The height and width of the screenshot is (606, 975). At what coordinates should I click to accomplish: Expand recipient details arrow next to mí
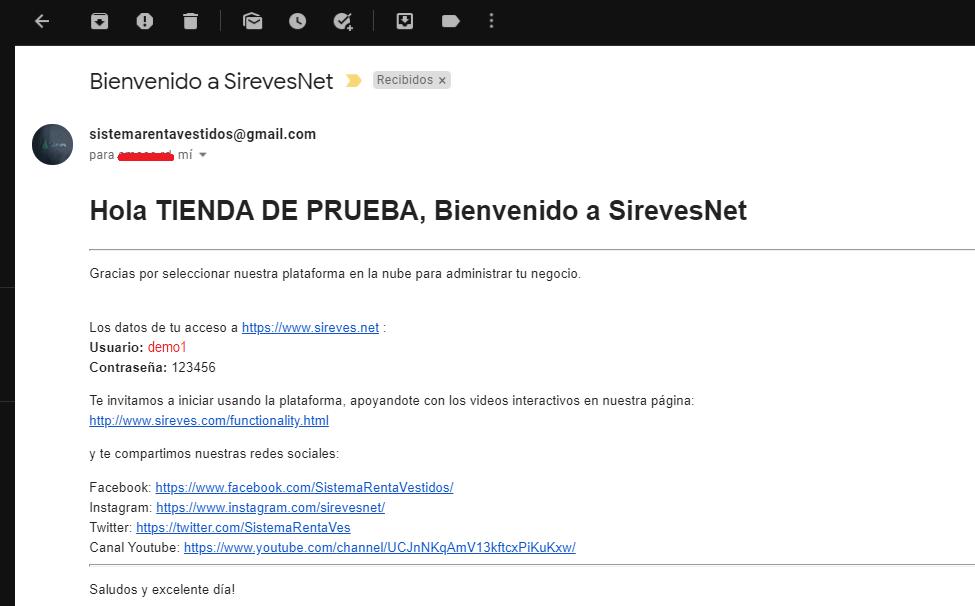click(x=203, y=155)
